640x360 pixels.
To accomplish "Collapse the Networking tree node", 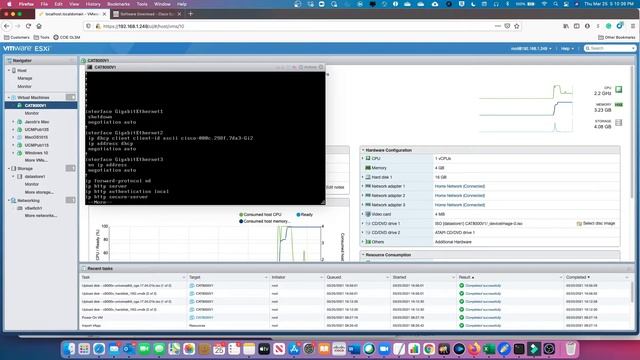I will tap(9, 200).
